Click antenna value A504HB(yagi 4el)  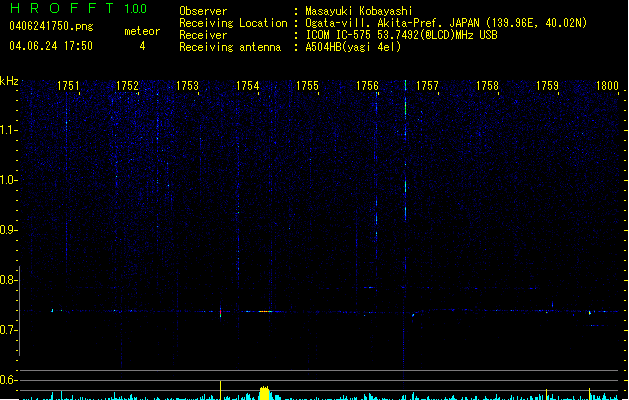point(353,47)
